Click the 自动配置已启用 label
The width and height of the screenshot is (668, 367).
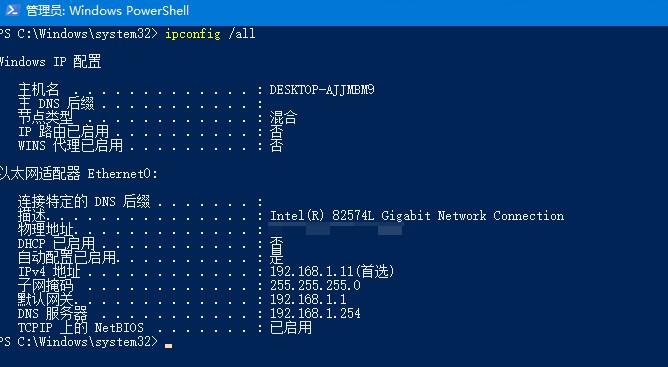click(67, 257)
